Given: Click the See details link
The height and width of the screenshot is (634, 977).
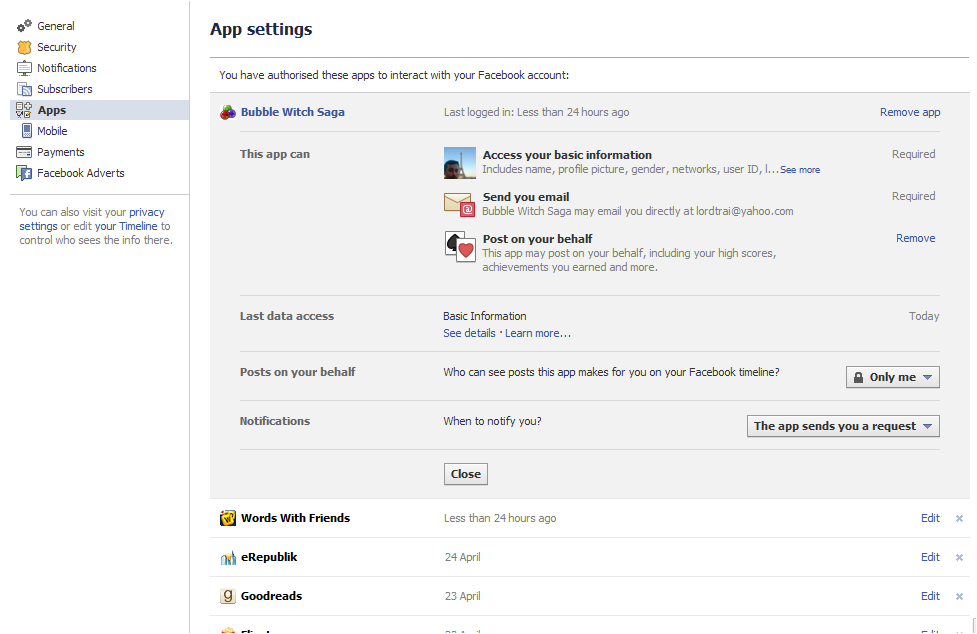Looking at the screenshot, I should [469, 333].
